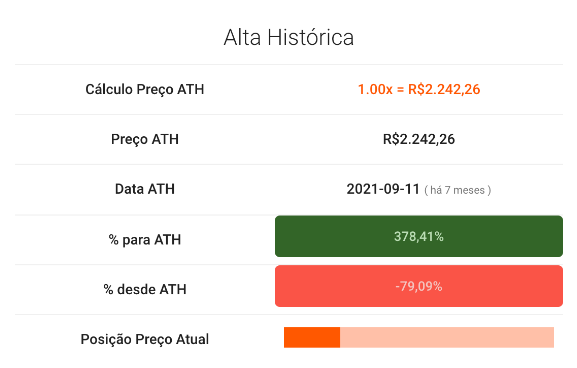The height and width of the screenshot is (368, 577).
Task: Select the Posição Preço Atual label
Action: pyautogui.click(x=145, y=339)
